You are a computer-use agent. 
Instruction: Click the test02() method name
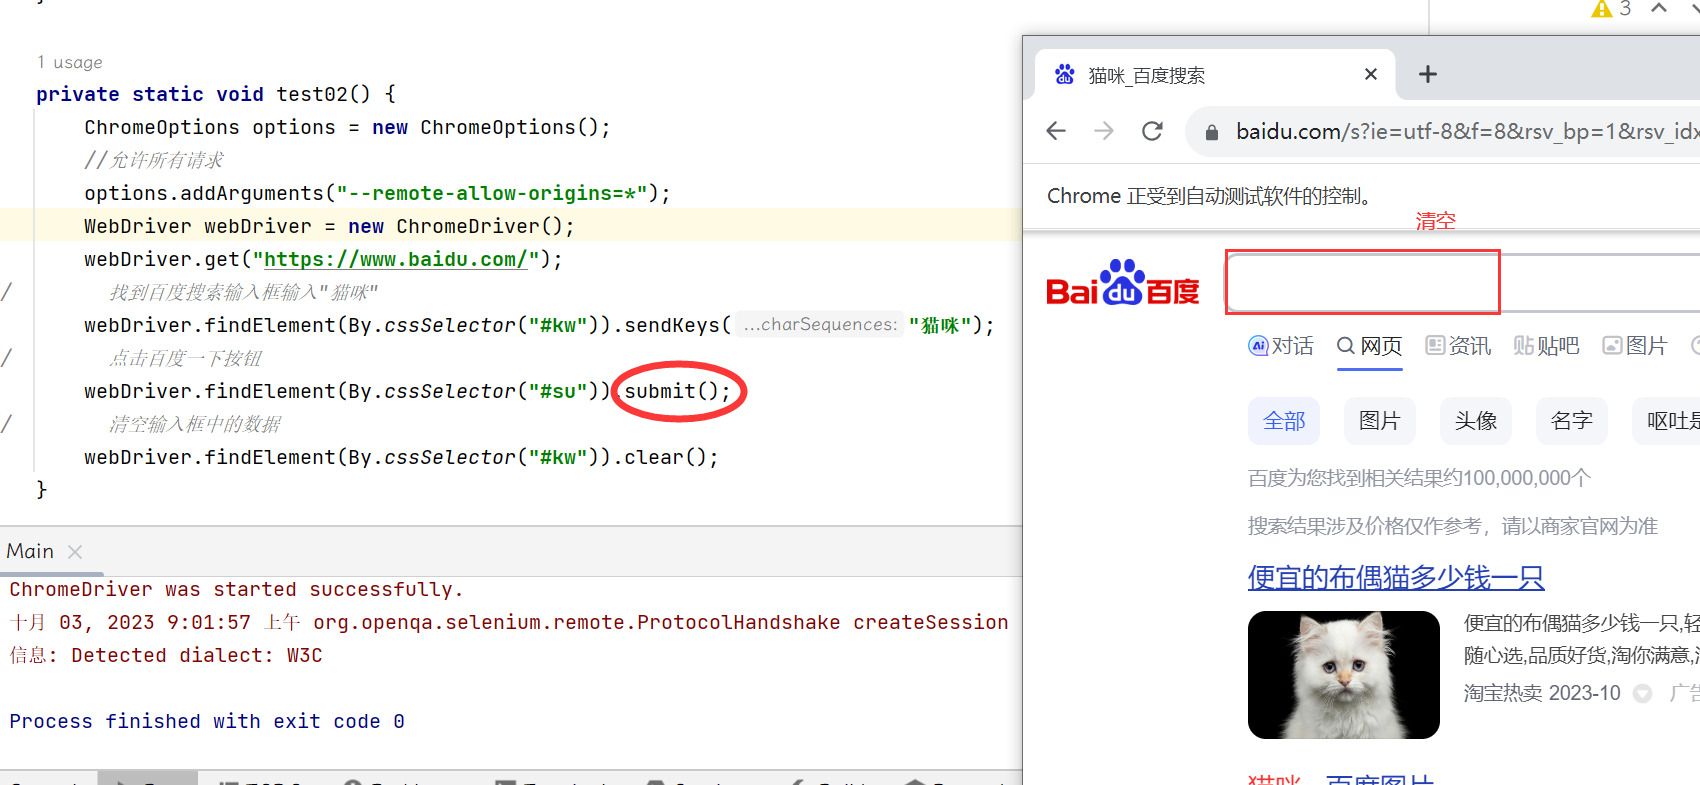[x=323, y=94]
